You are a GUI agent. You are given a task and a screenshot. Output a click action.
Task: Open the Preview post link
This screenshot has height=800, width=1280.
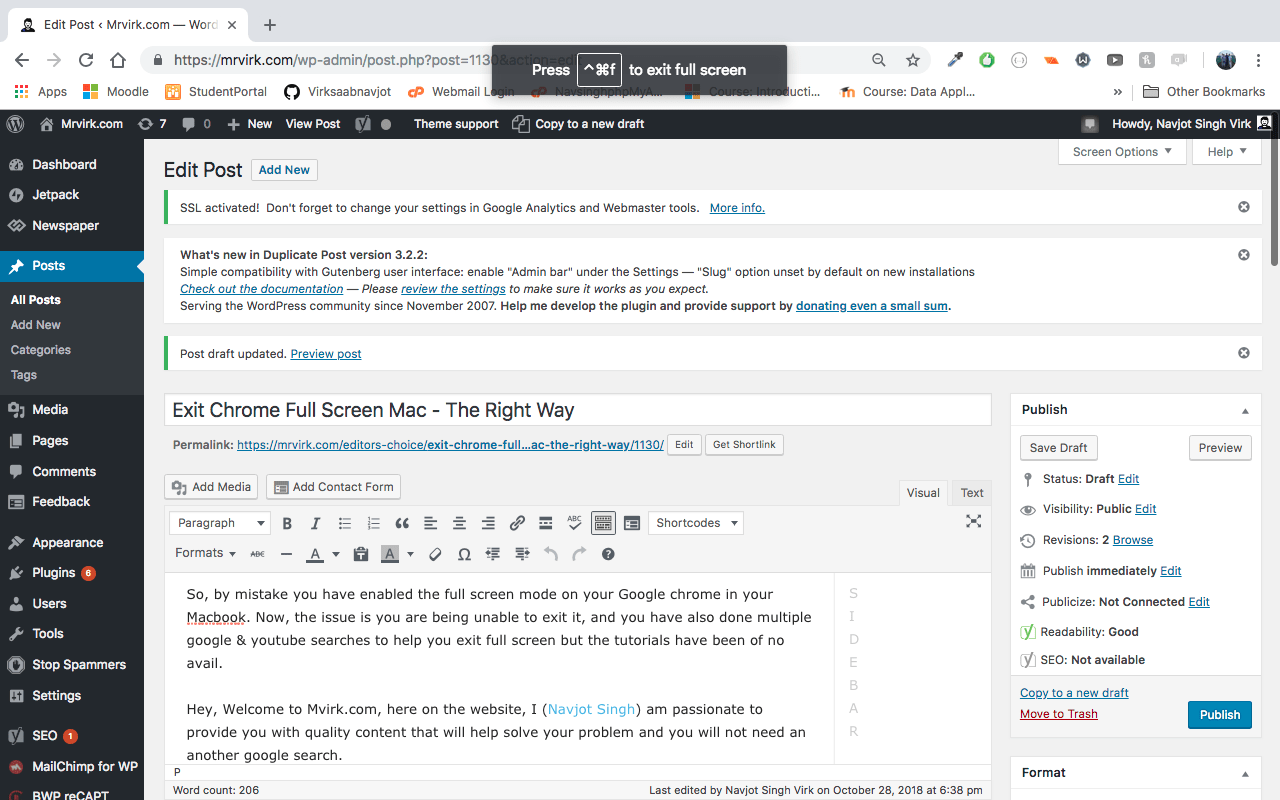(x=326, y=354)
